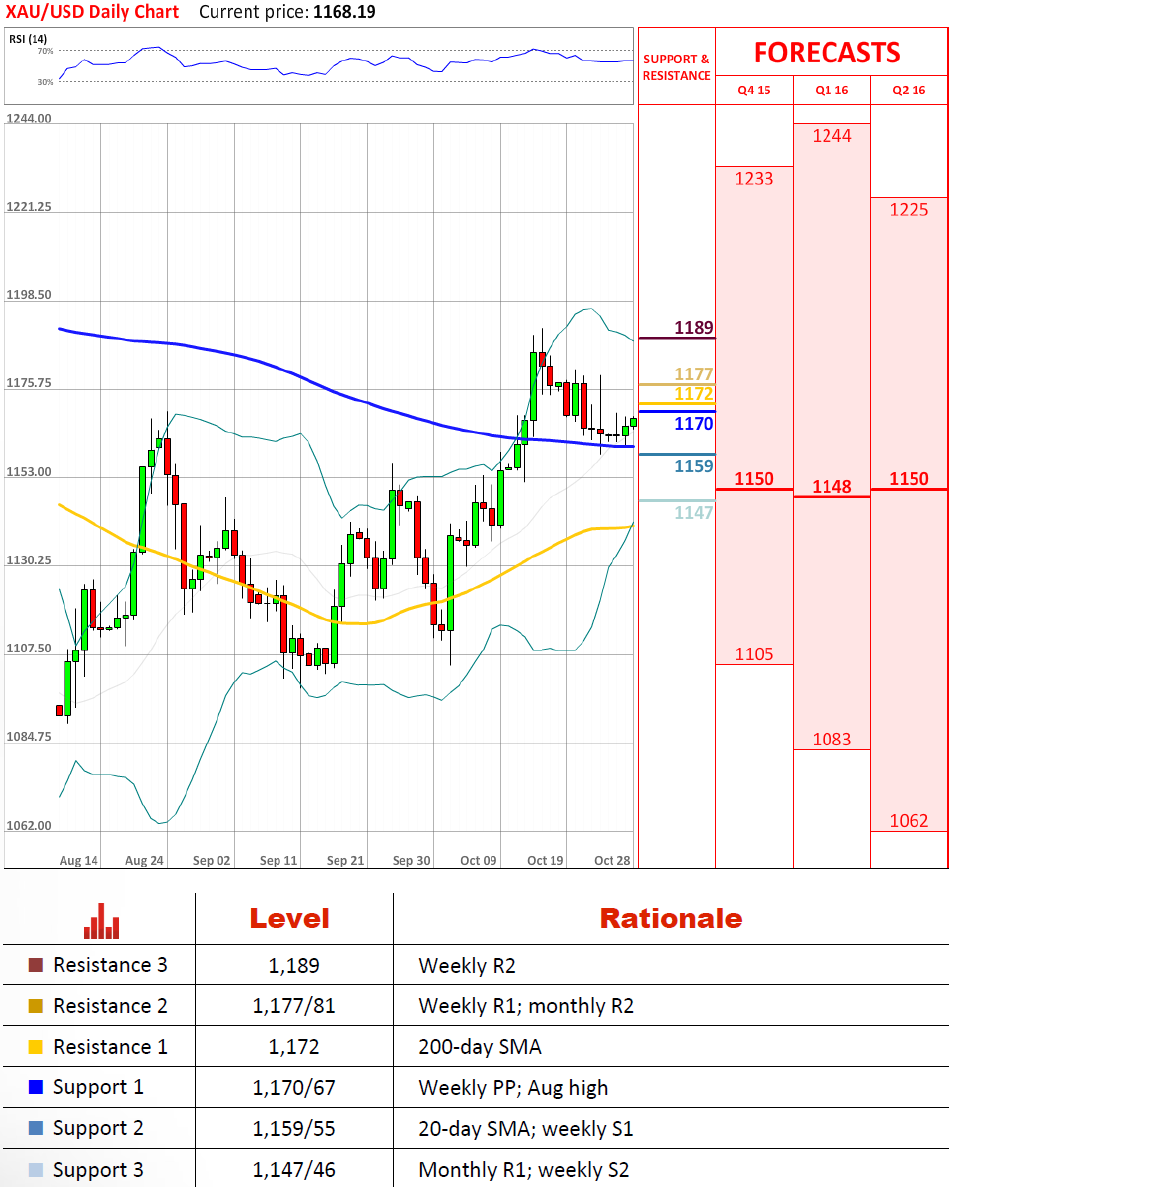The image size is (1152, 1187).
Task: Click the Support 1 blue swatch
Action: point(36,1087)
